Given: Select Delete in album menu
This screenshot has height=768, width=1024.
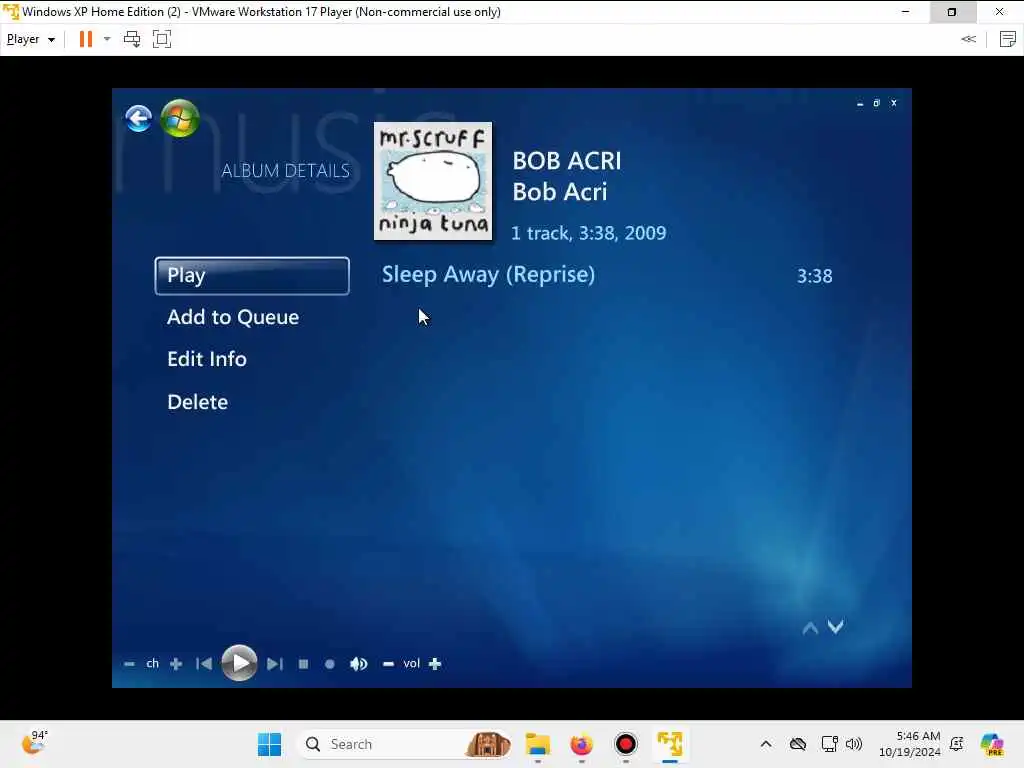Looking at the screenshot, I should pyautogui.click(x=197, y=402).
